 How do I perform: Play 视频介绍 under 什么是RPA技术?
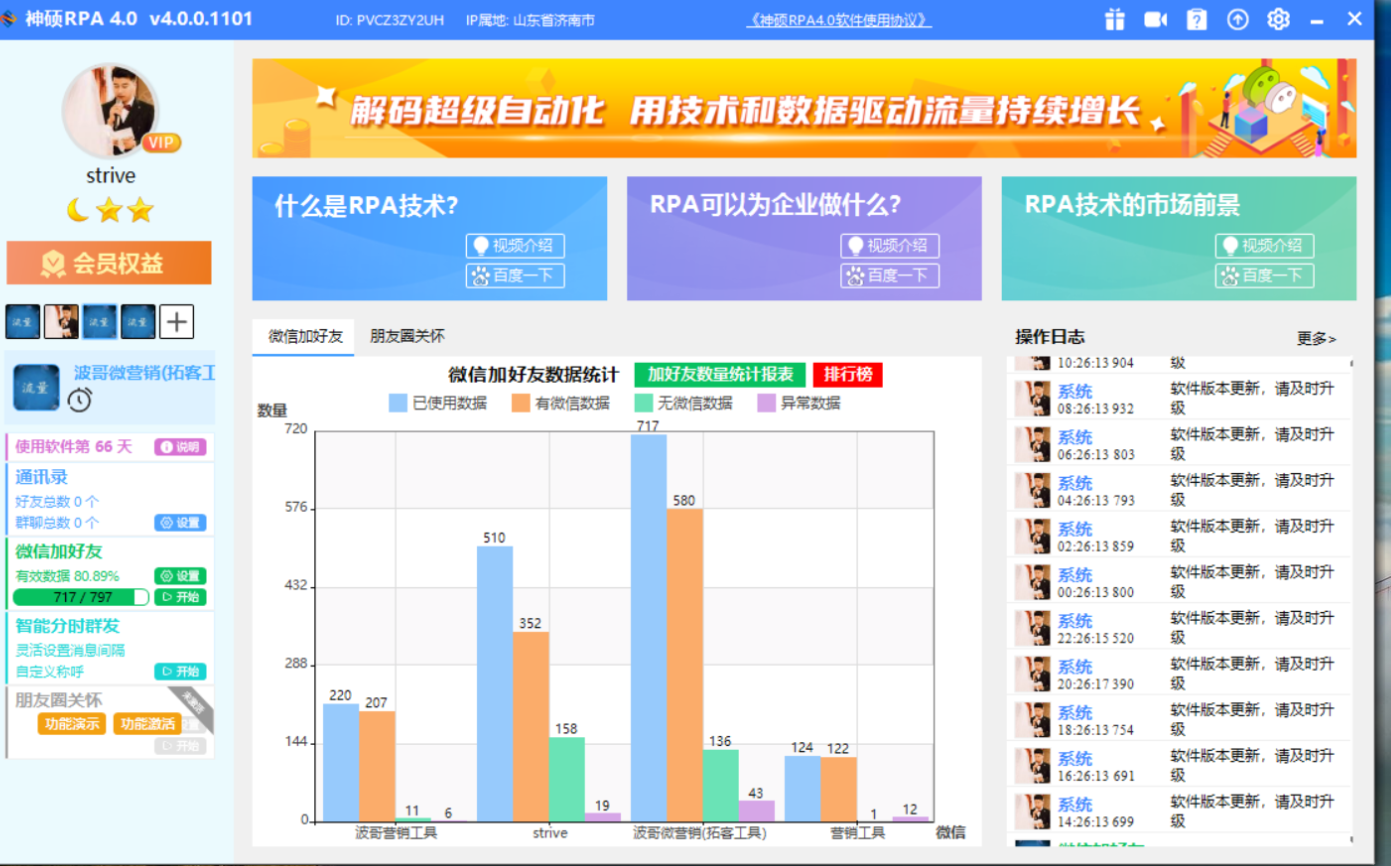tap(515, 246)
